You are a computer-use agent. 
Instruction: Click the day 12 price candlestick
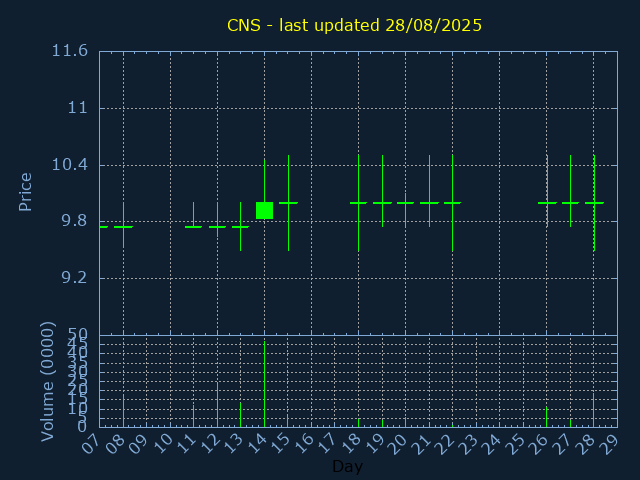coord(217,220)
